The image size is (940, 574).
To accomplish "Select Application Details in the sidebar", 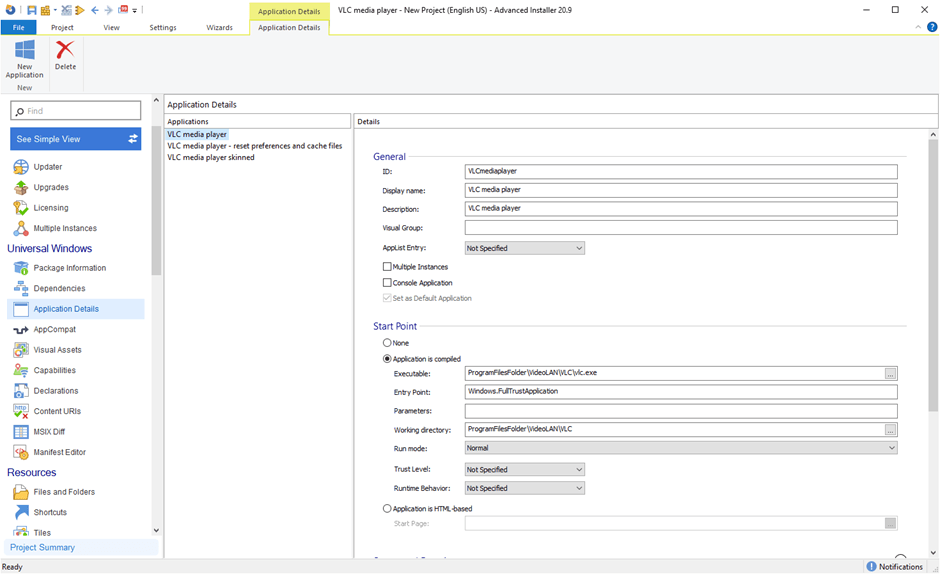I will point(76,309).
